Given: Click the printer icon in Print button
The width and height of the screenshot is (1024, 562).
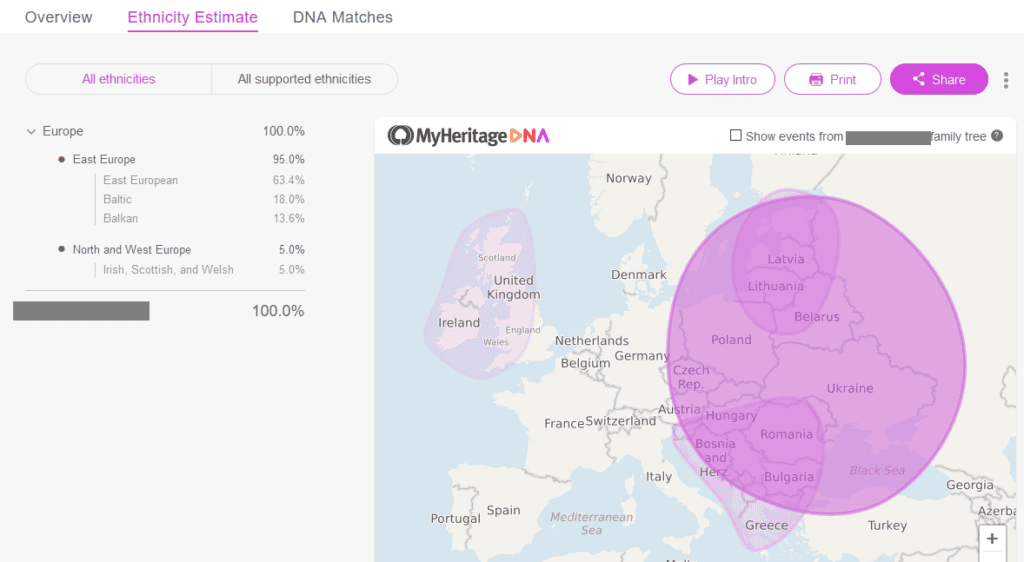Looking at the screenshot, I should click(x=816, y=80).
